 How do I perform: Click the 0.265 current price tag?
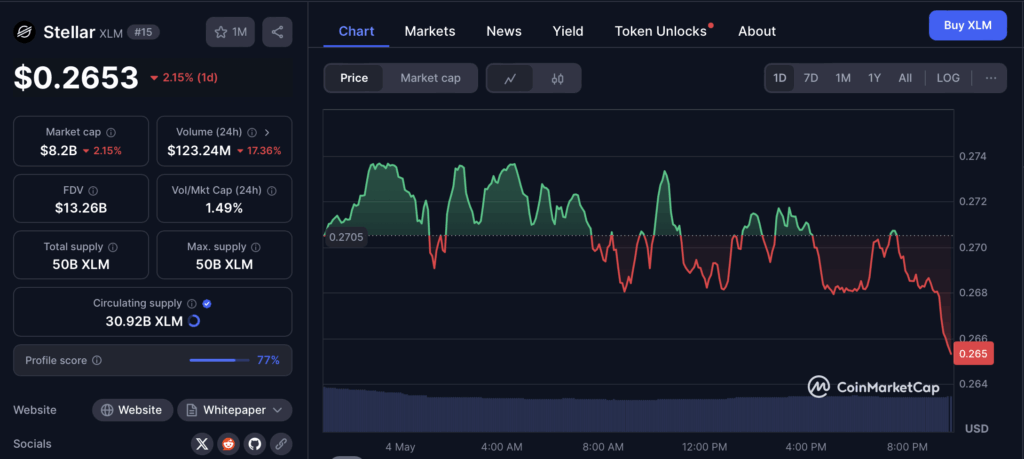pos(974,353)
